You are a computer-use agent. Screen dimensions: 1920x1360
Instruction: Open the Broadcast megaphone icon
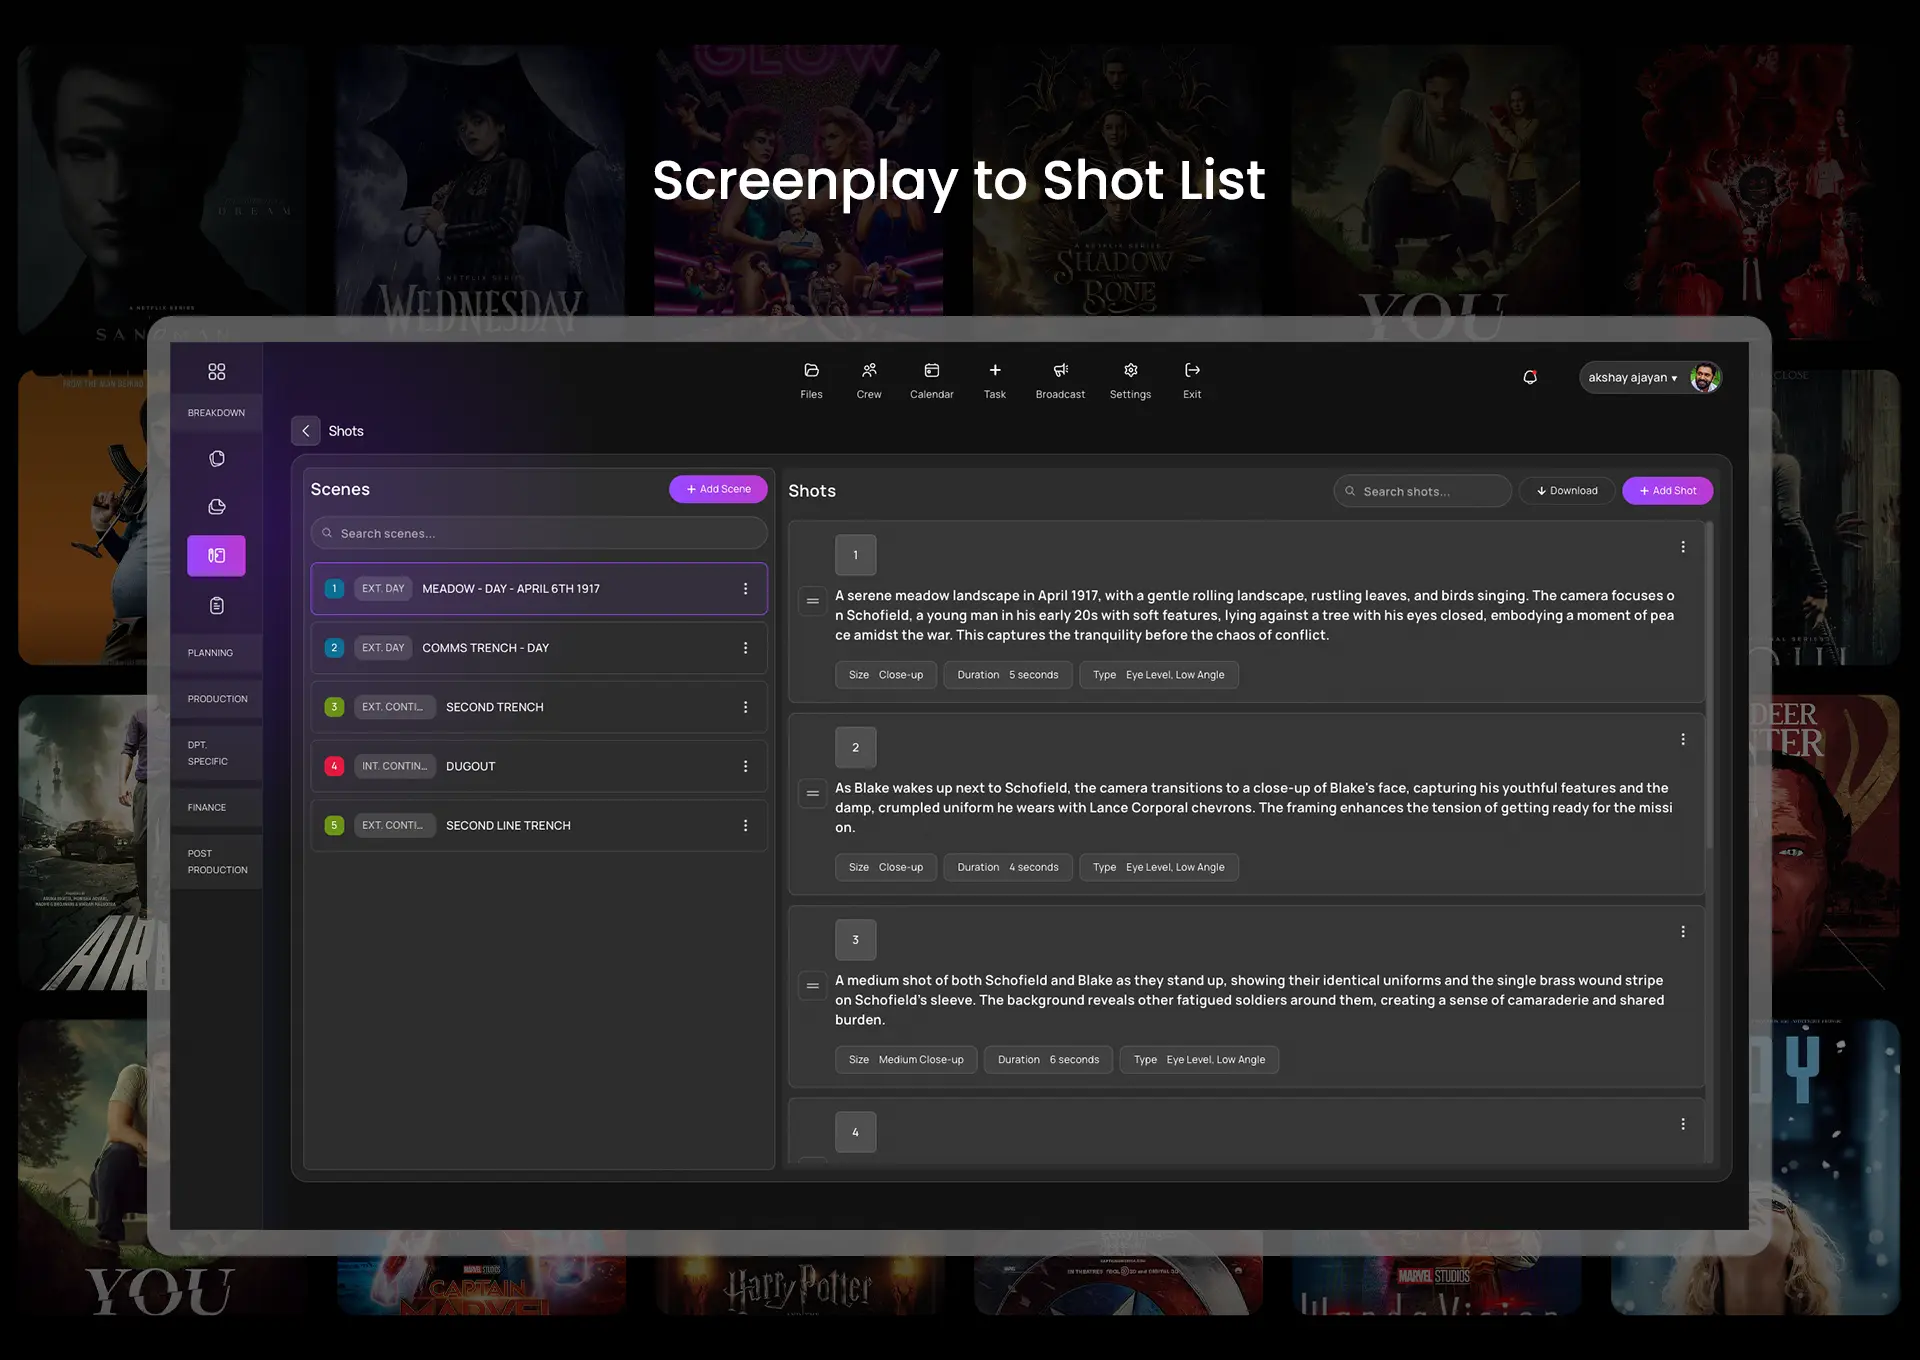click(1060, 378)
